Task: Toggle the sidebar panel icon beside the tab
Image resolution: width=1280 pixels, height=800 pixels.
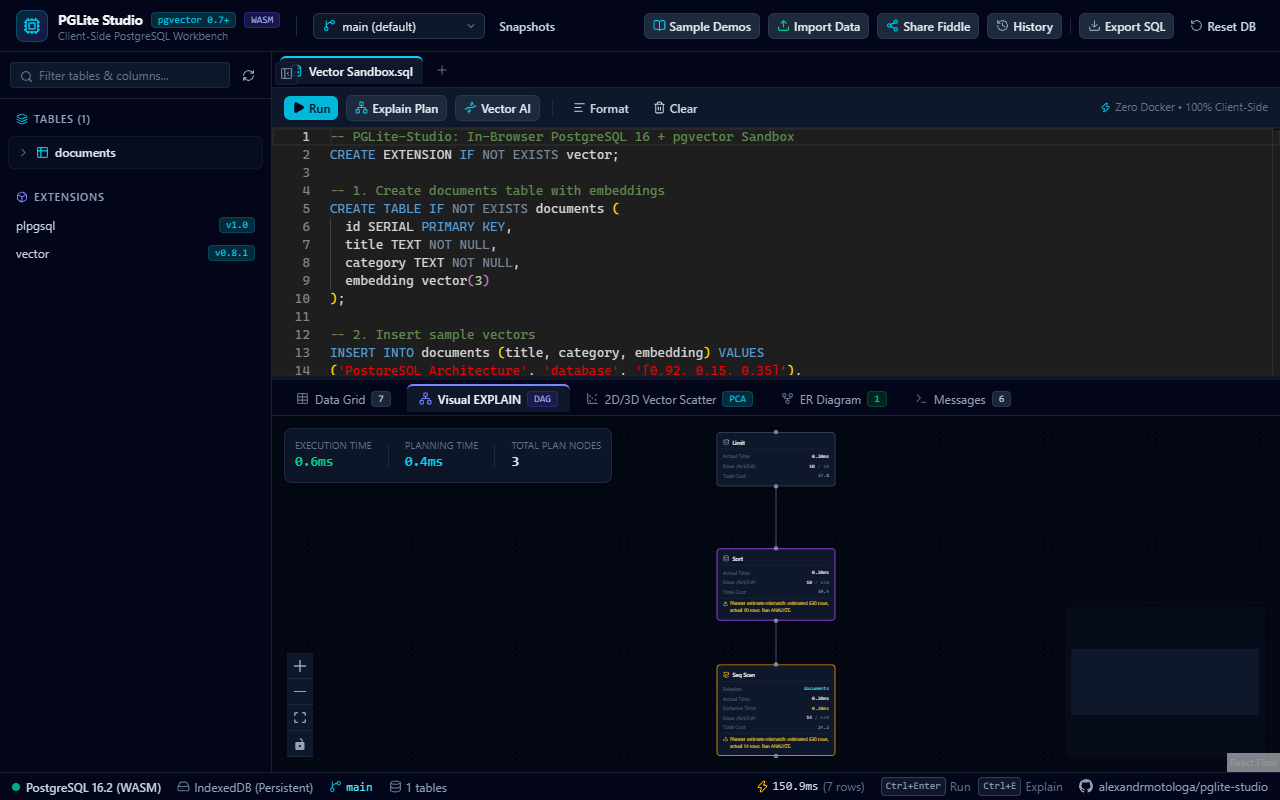Action: [287, 73]
